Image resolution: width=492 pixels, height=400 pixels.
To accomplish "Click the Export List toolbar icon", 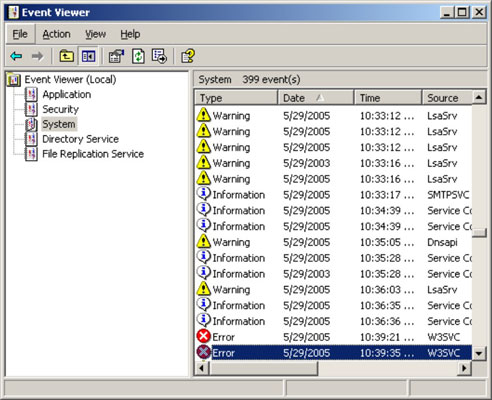I will [x=159, y=56].
